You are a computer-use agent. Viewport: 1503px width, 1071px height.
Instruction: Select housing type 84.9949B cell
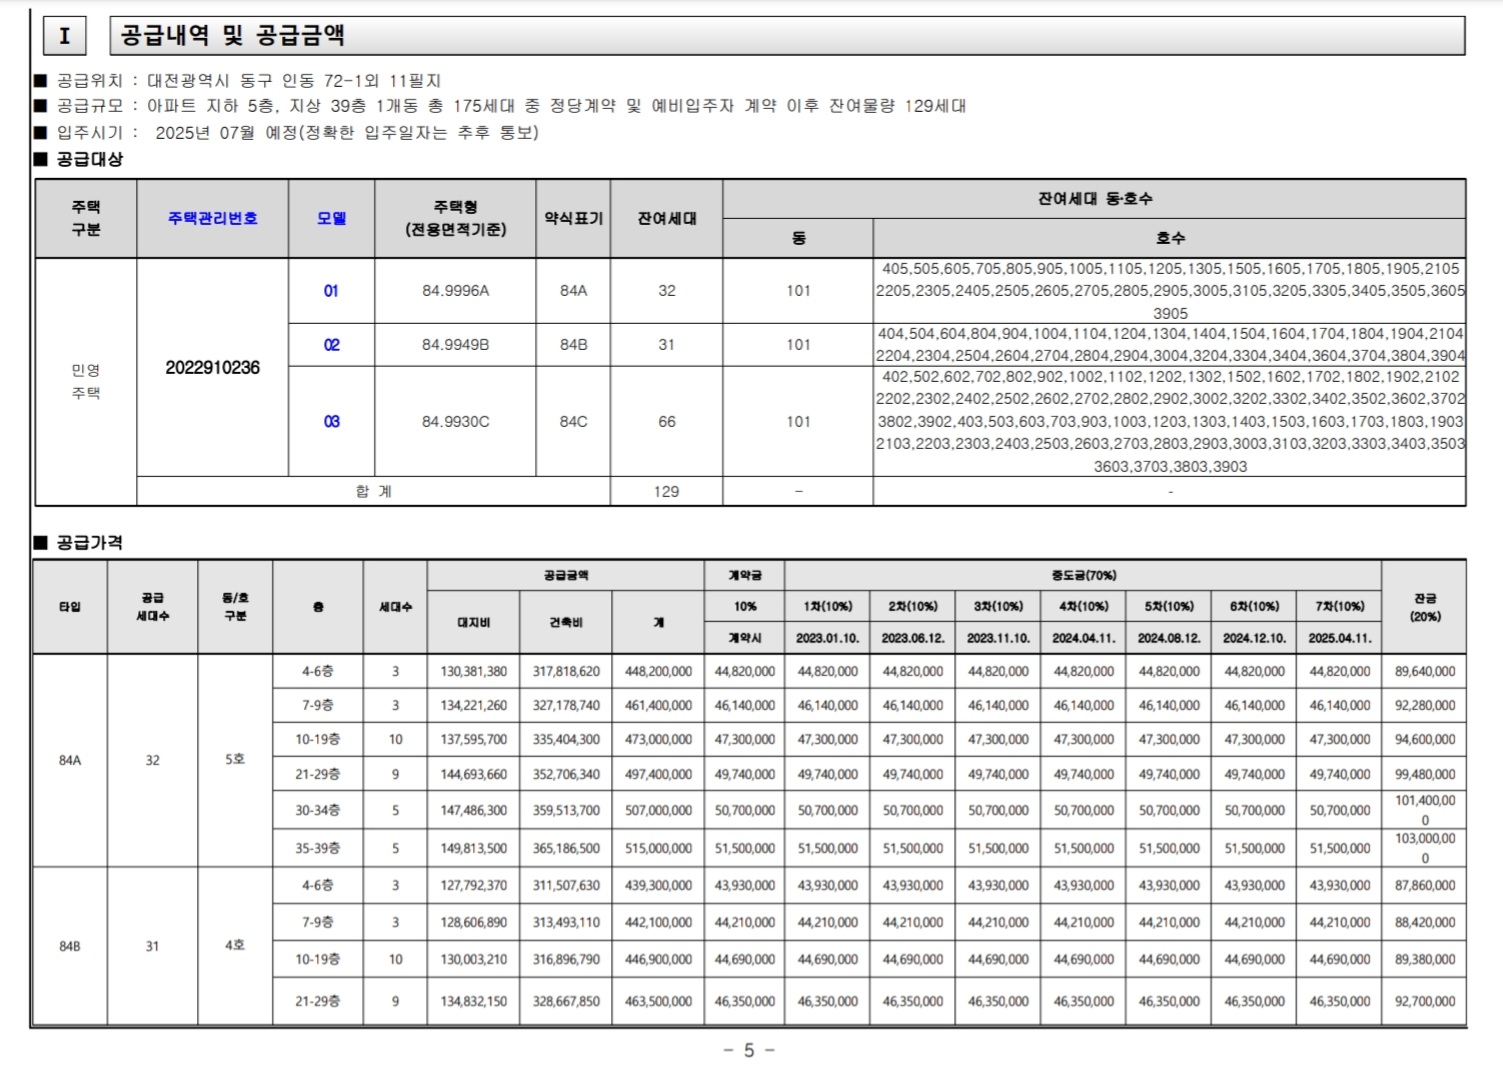[455, 345]
